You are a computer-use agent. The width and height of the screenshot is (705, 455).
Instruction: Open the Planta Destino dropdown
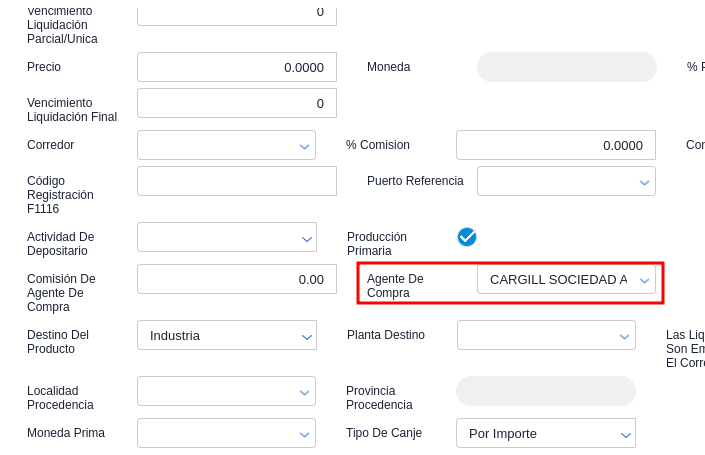[x=546, y=335]
